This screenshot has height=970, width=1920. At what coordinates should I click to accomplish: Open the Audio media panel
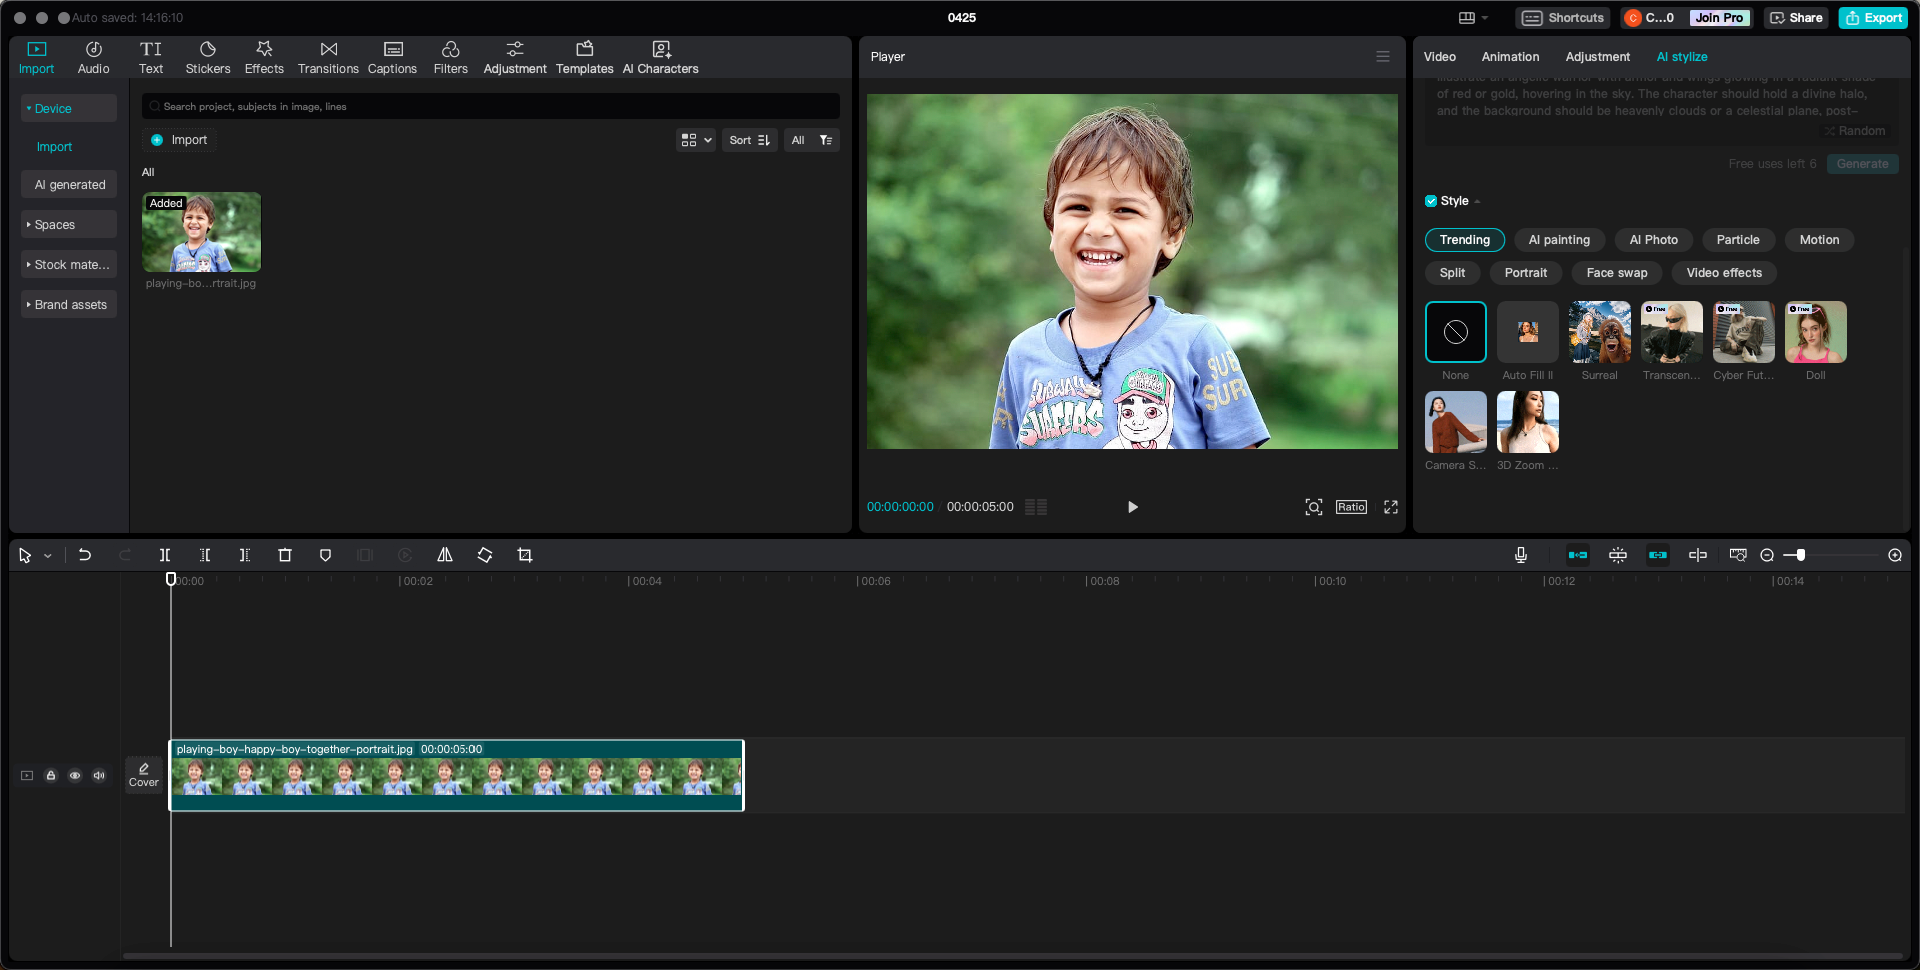coord(93,56)
